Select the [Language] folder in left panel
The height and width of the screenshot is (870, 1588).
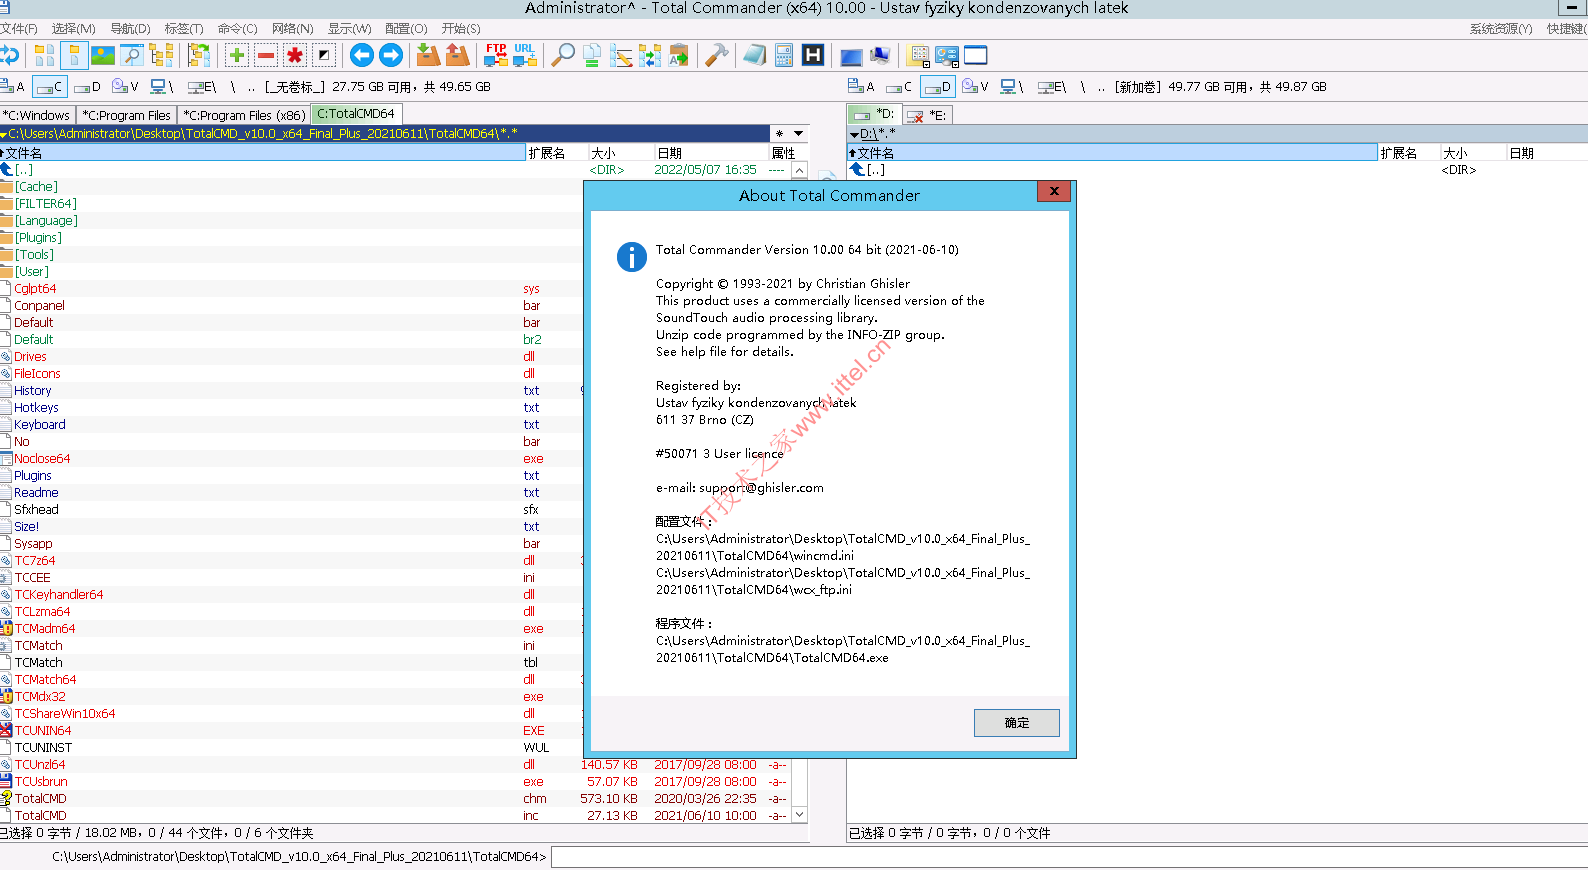46,221
